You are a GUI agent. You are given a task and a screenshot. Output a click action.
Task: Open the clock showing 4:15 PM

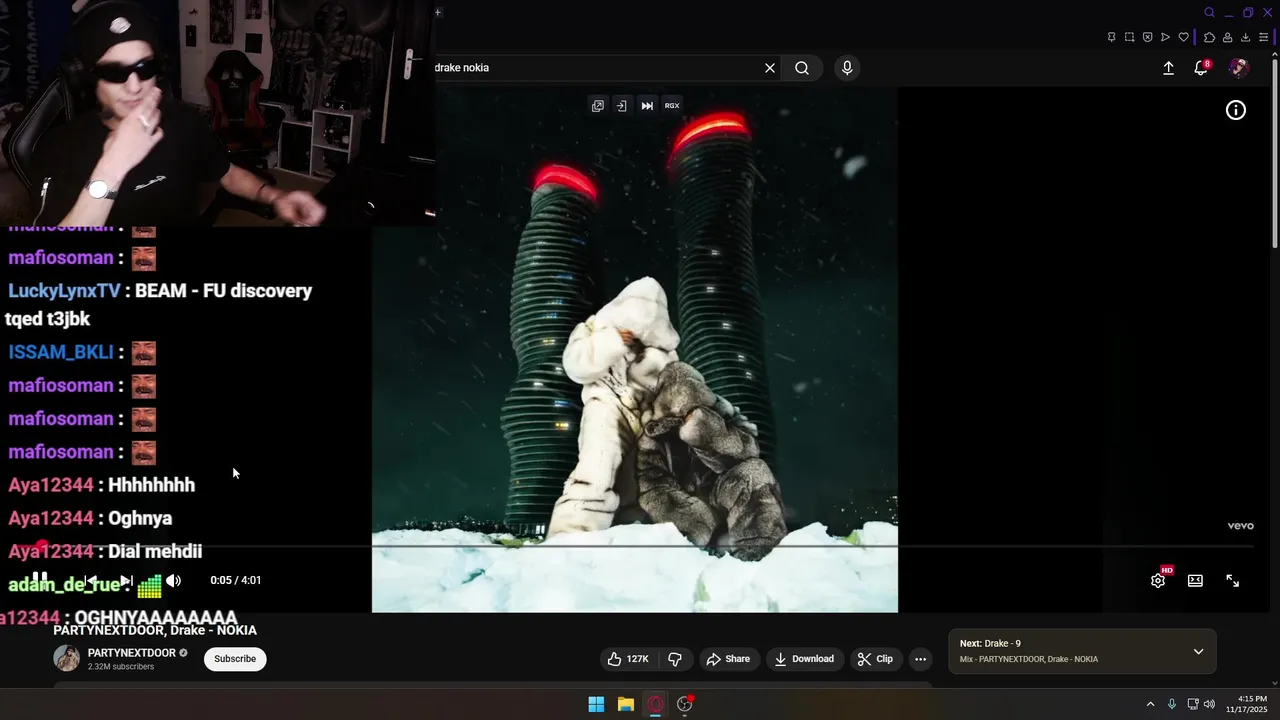pyautogui.click(x=1247, y=704)
